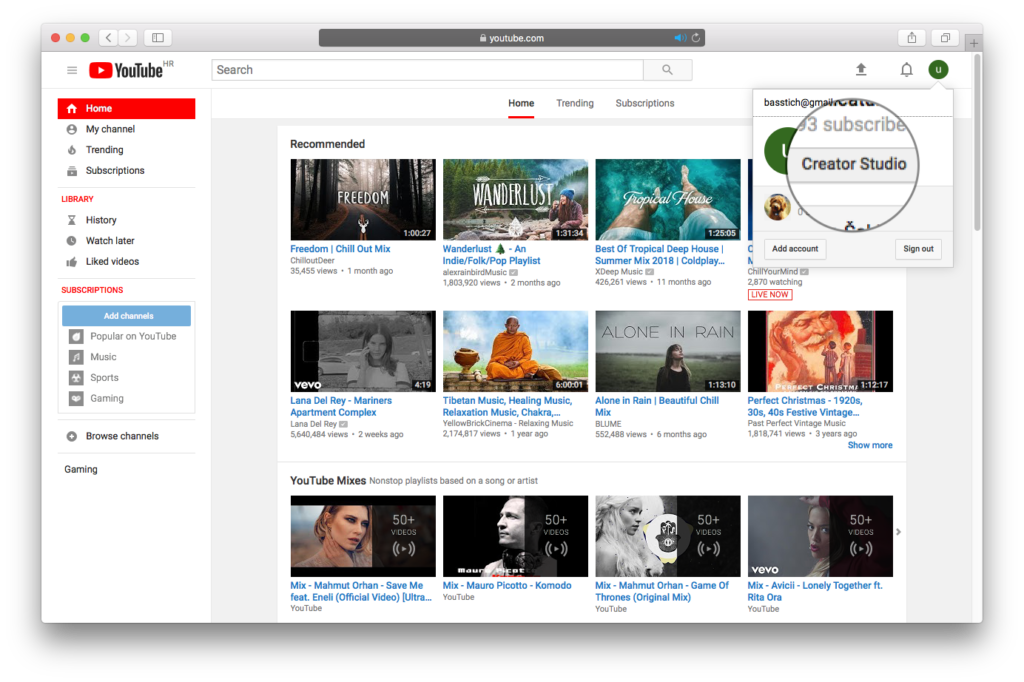Screen dimensions: 1024x682
Task: Toggle the Safari sidebar button
Action: pos(157,38)
